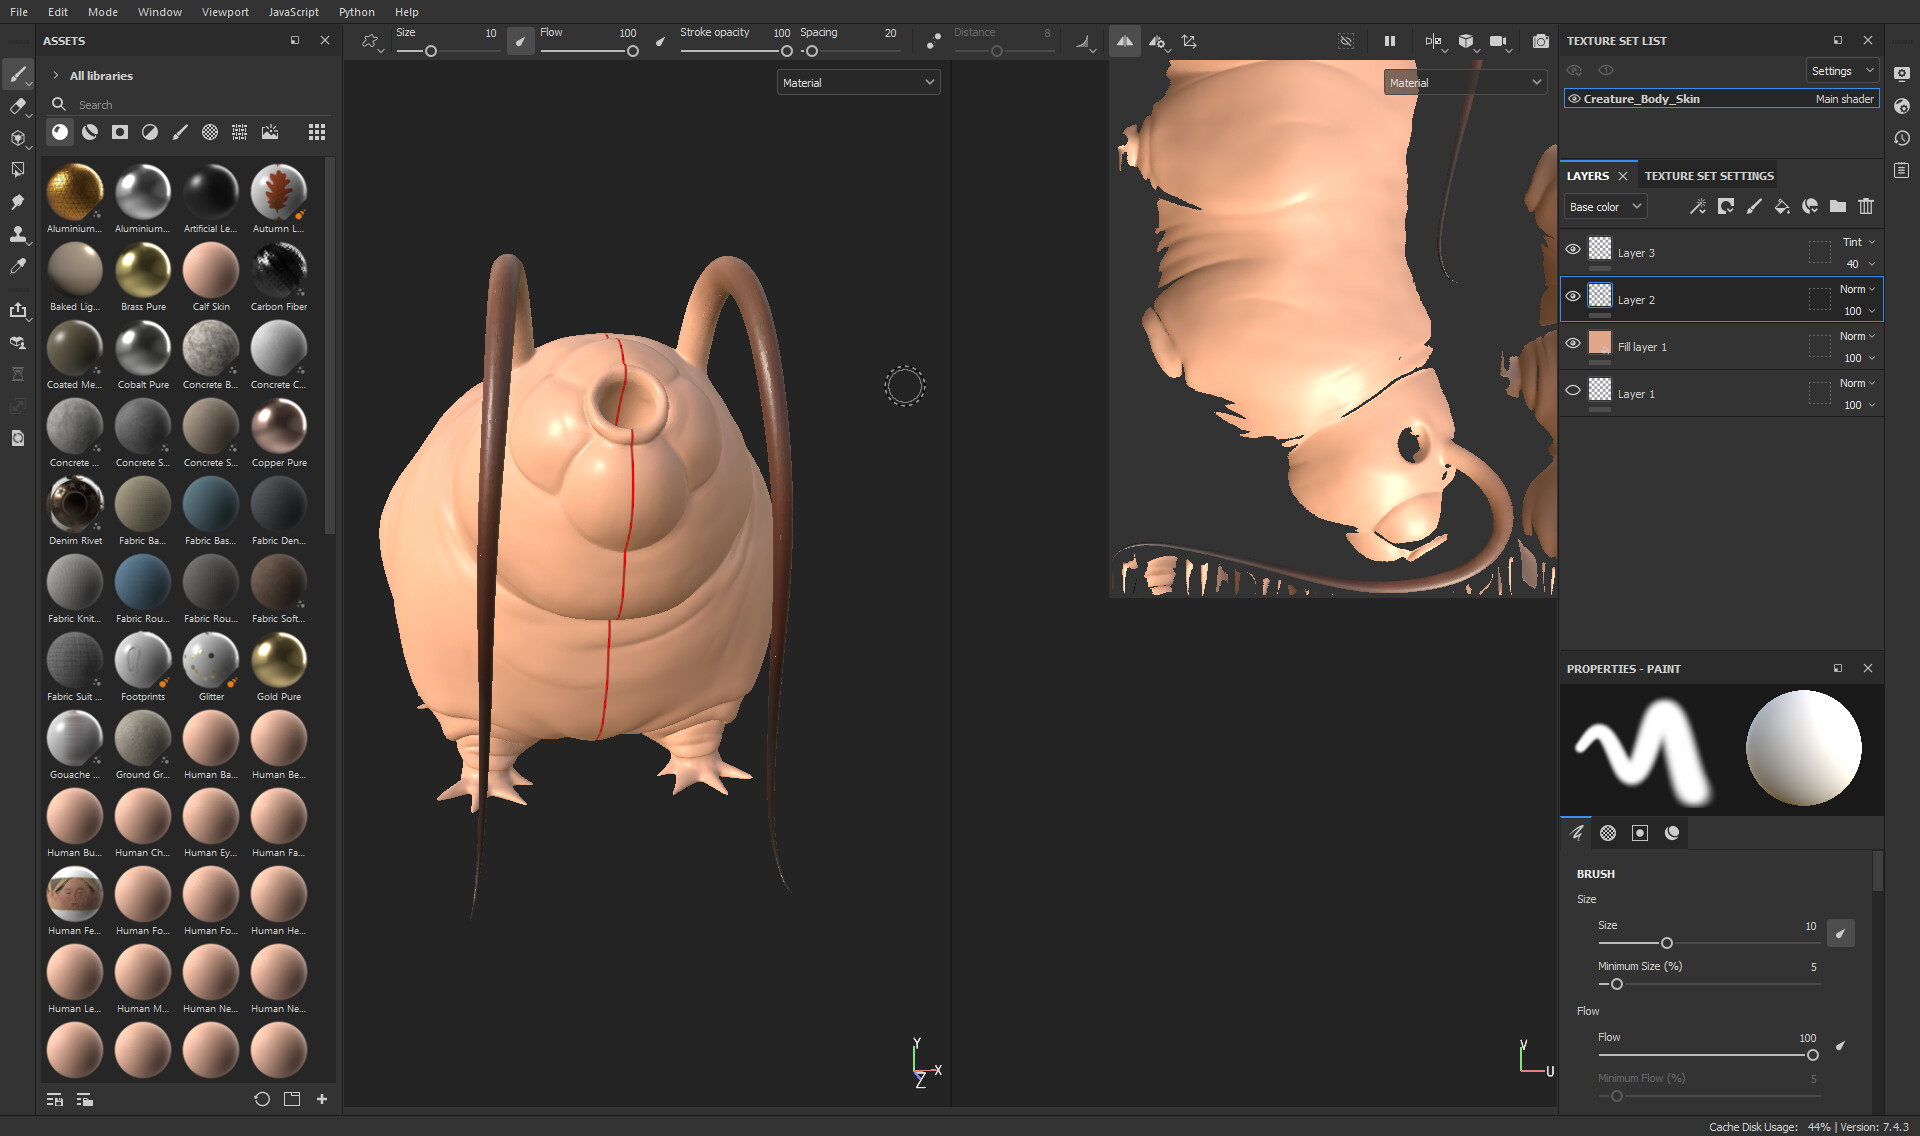Adjust the Flow slider in Properties panel
This screenshot has width=1920, height=1136.
click(x=1812, y=1055)
